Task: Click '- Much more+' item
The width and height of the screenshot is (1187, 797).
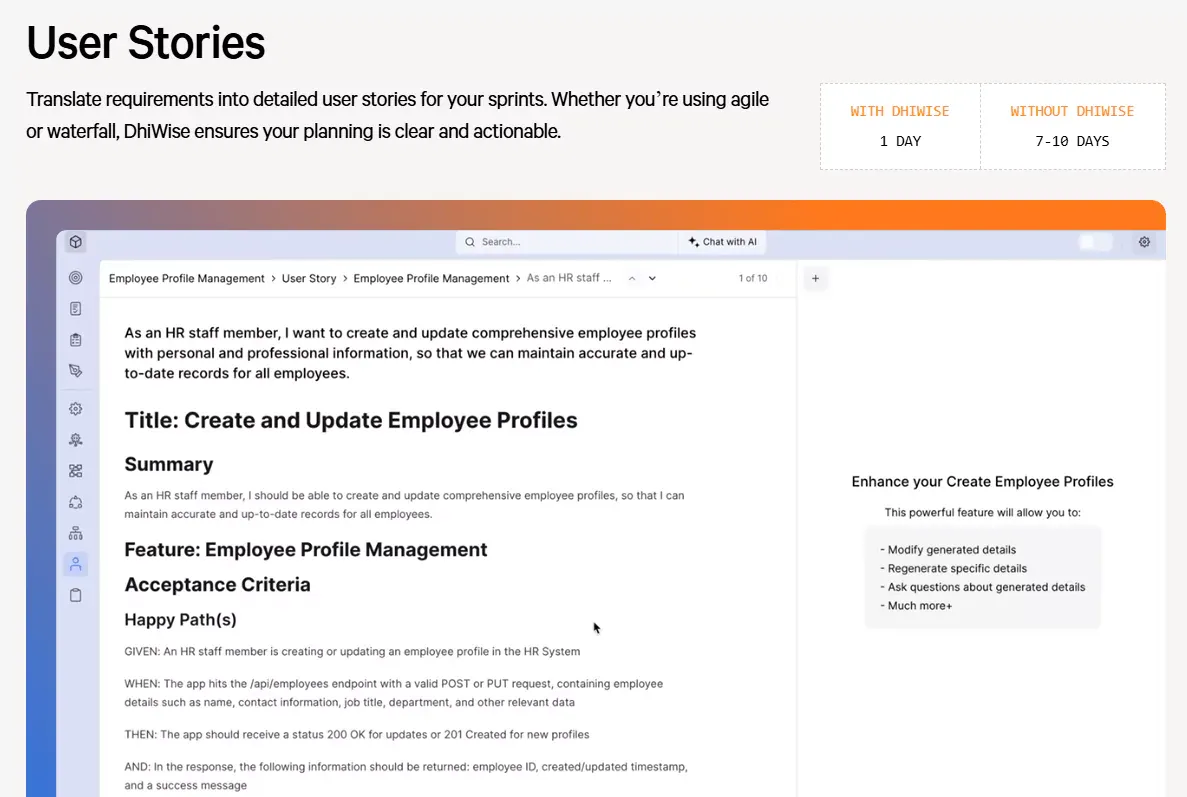Action: click(916, 606)
